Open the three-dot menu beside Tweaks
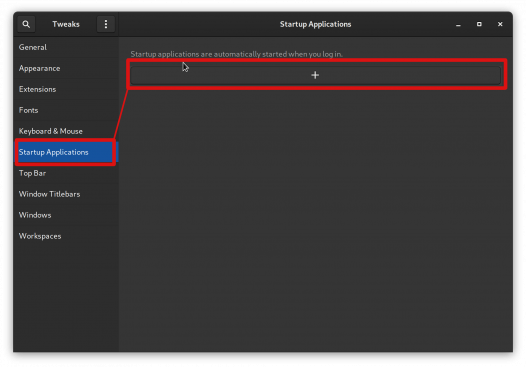Image resolution: width=526 pixels, height=367 pixels. (106, 24)
